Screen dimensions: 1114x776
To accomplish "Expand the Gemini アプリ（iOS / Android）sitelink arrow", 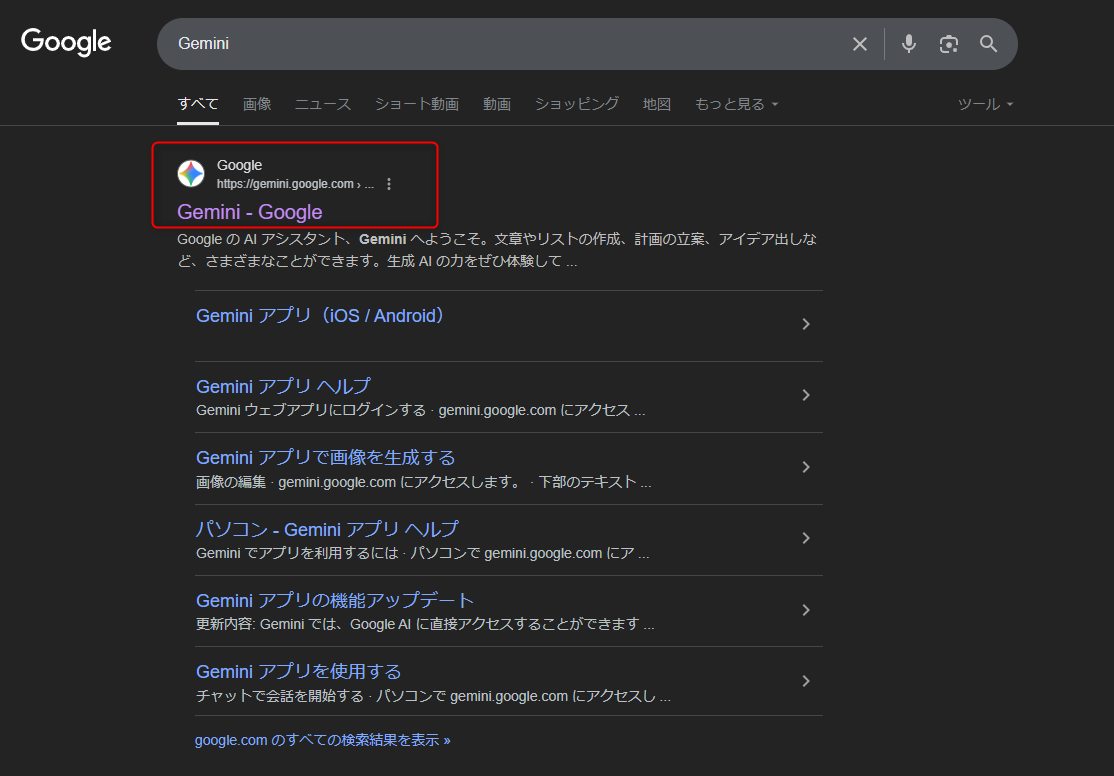I will [x=806, y=324].
